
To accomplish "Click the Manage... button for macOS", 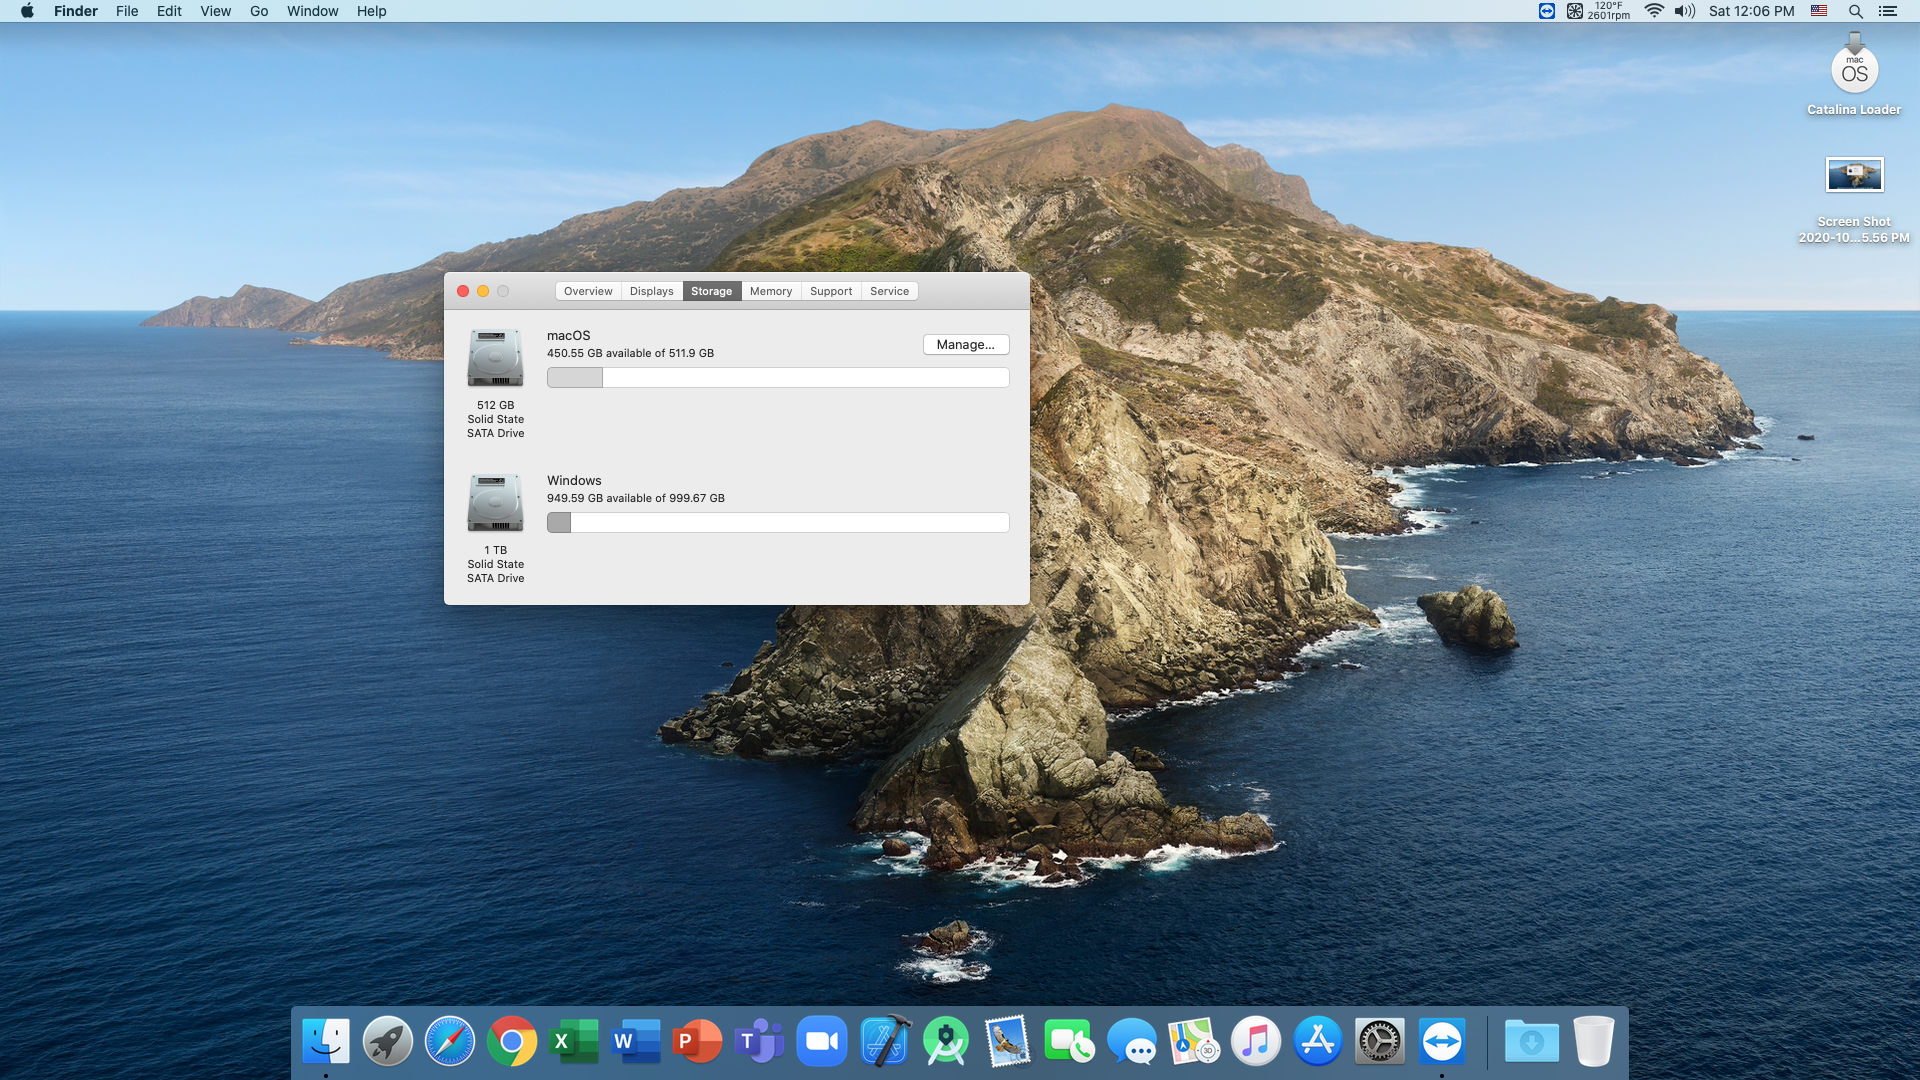I will [965, 344].
